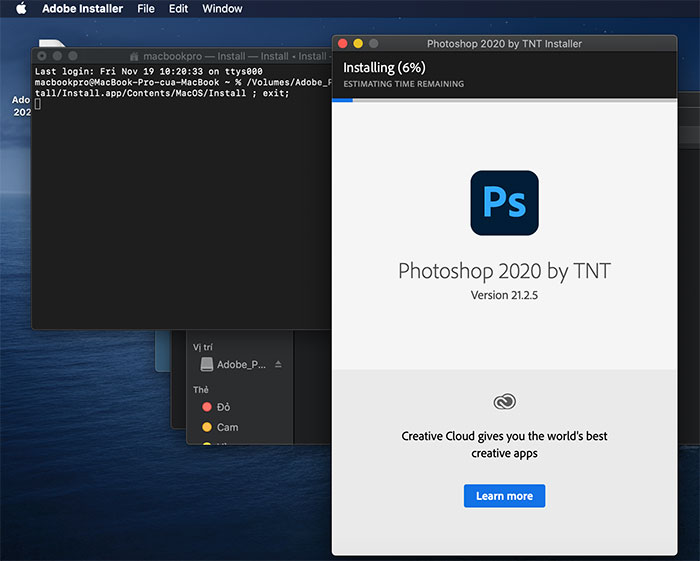The width and height of the screenshot is (700, 561).
Task: Open the Adobe Installer application menu
Action: click(x=82, y=9)
